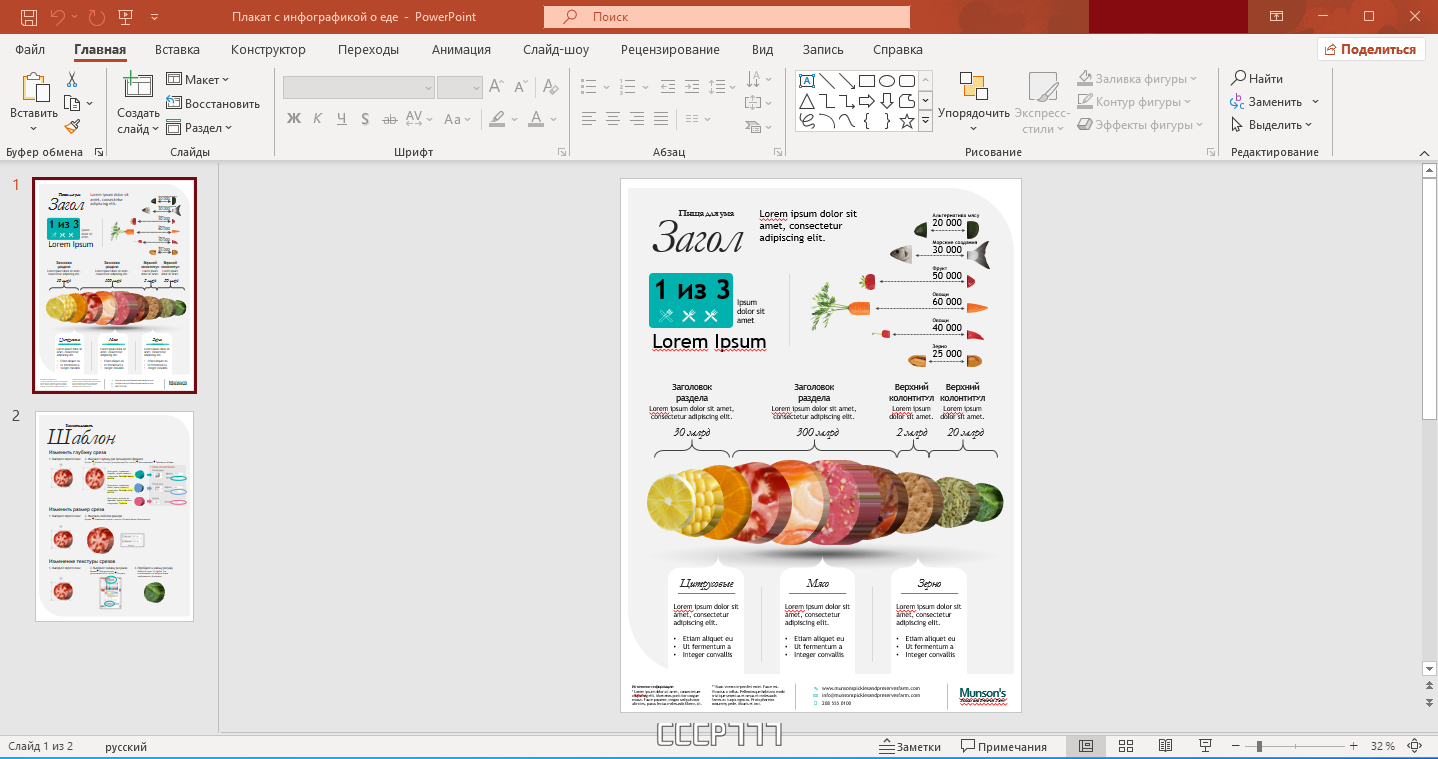Click the Format Painter brush icon
The height and width of the screenshot is (759, 1438).
(x=72, y=126)
